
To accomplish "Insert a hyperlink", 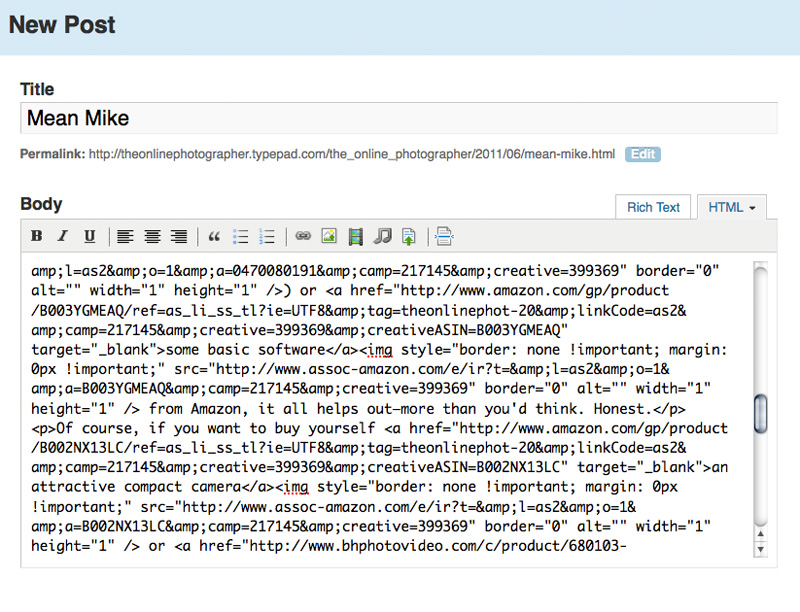I will tap(302, 237).
